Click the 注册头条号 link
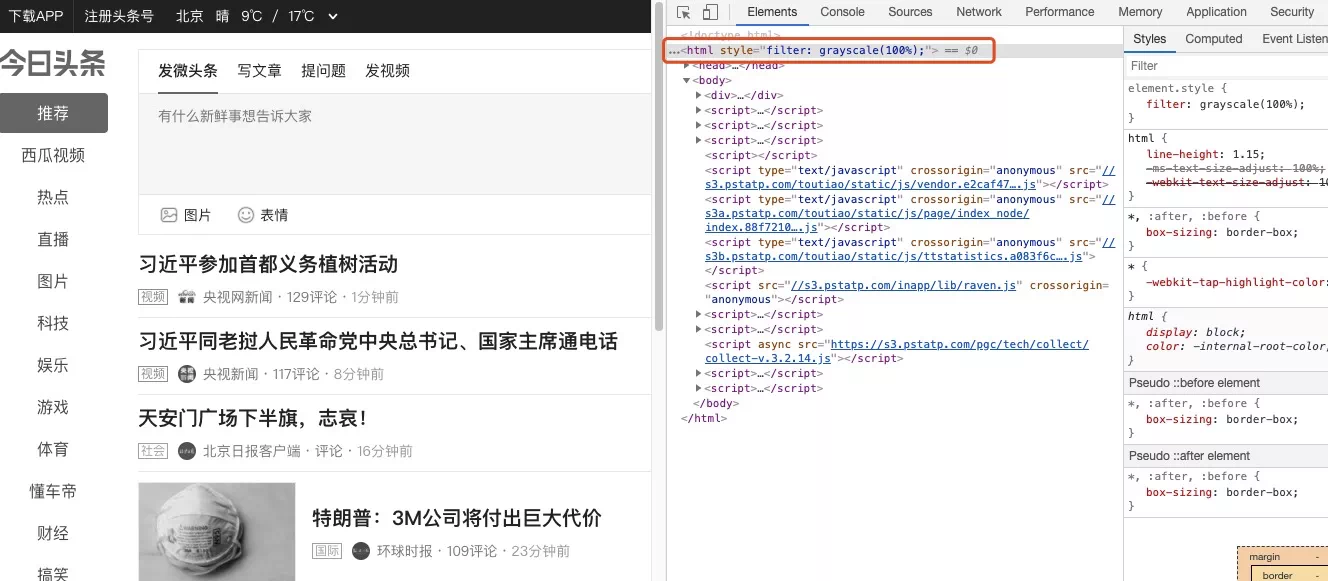 [x=119, y=16]
